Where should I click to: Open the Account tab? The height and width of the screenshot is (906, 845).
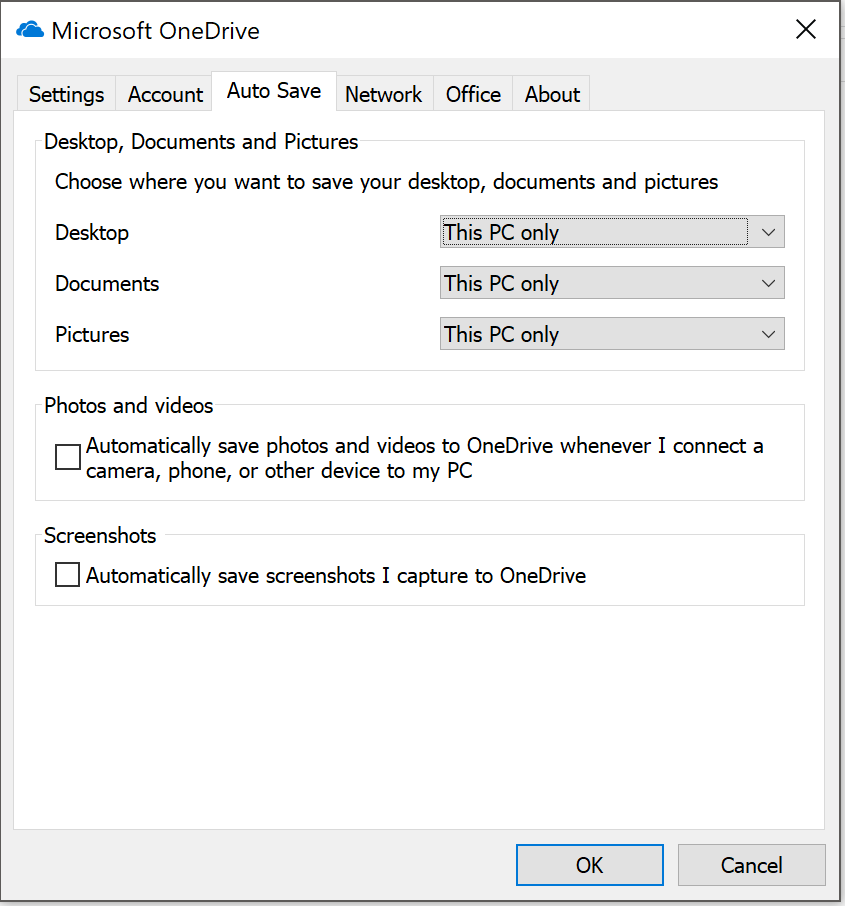pyautogui.click(x=165, y=94)
